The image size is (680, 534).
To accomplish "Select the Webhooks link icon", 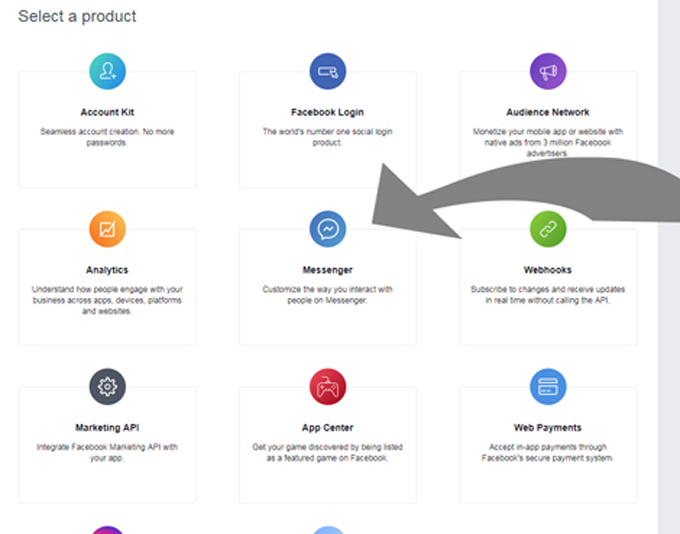I will pyautogui.click(x=548, y=229).
